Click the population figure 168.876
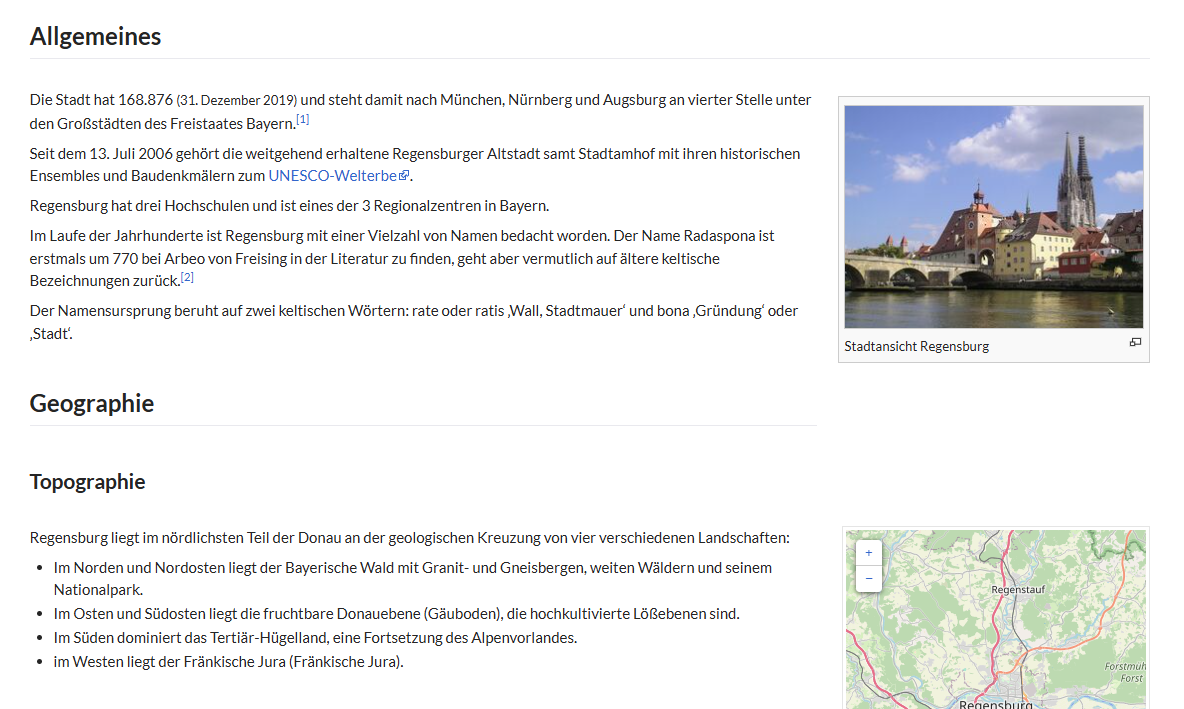Image resolution: width=1184 pixels, height=709 pixels. (145, 100)
